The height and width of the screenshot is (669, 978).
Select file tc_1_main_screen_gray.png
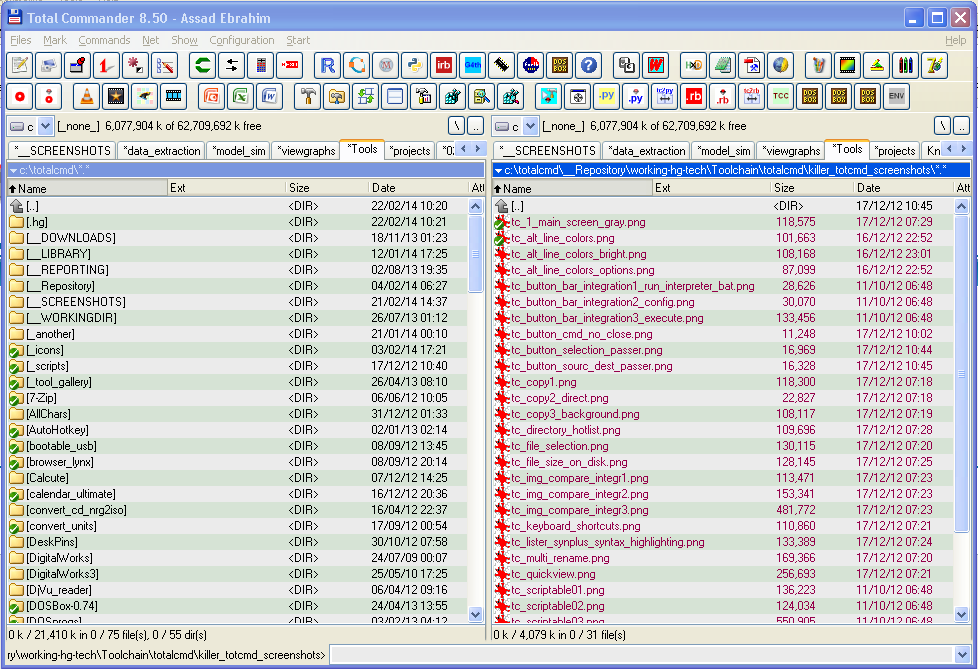[x=723, y=222]
